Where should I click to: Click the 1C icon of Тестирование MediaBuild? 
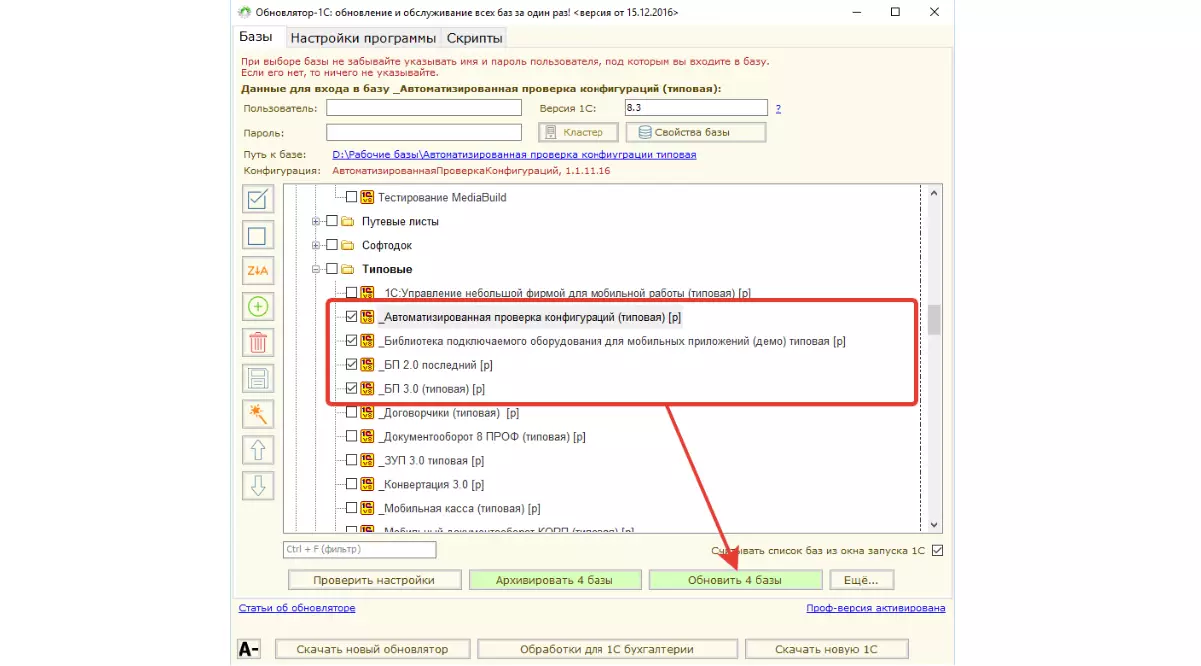click(x=367, y=198)
